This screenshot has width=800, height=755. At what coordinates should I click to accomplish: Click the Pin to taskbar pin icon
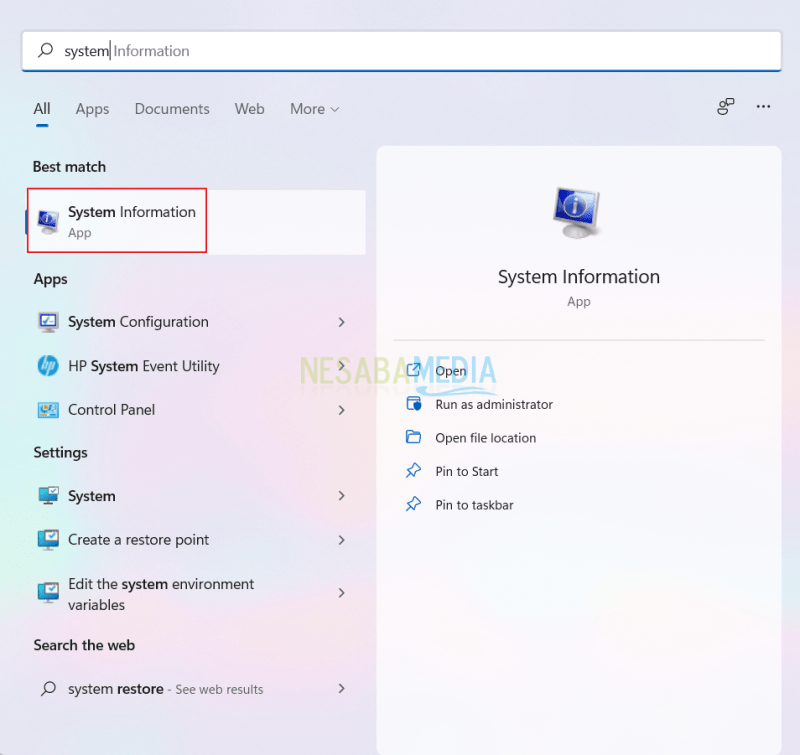(x=413, y=504)
